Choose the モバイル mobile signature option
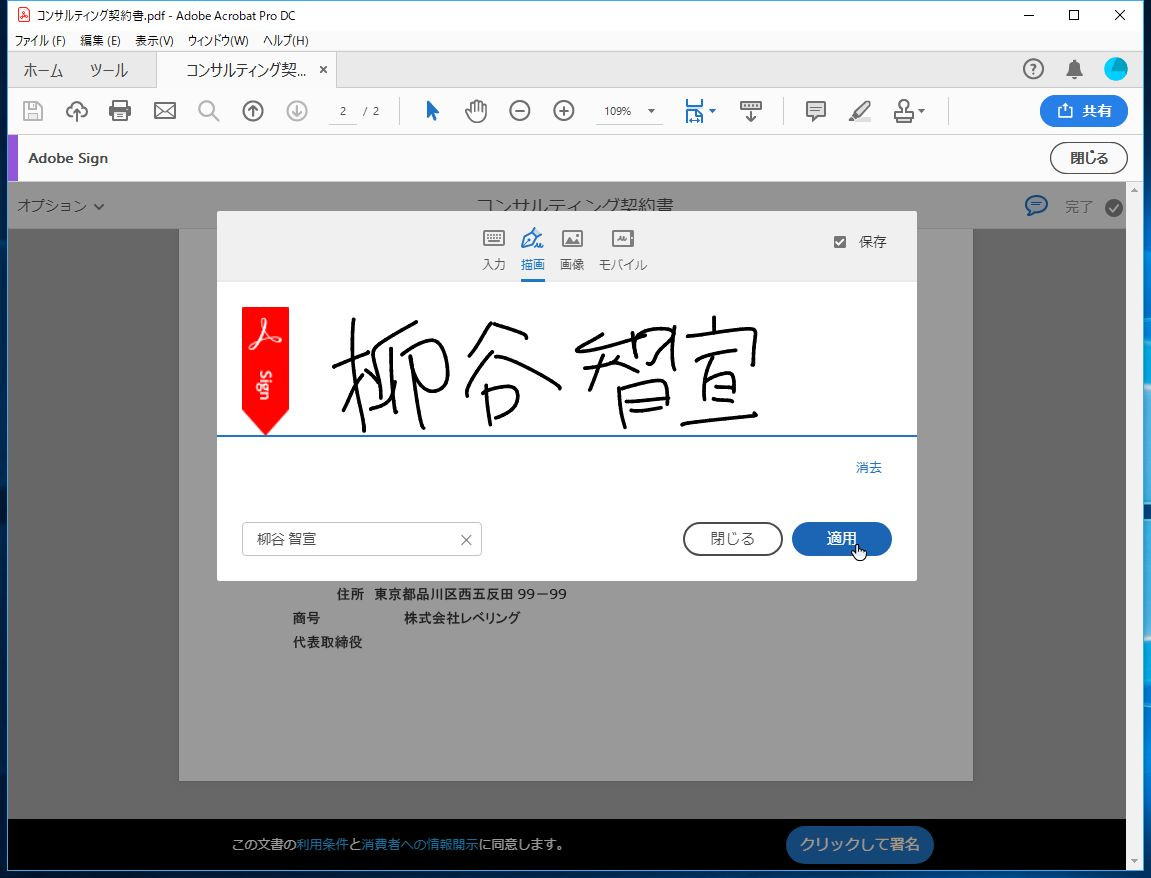 [622, 248]
